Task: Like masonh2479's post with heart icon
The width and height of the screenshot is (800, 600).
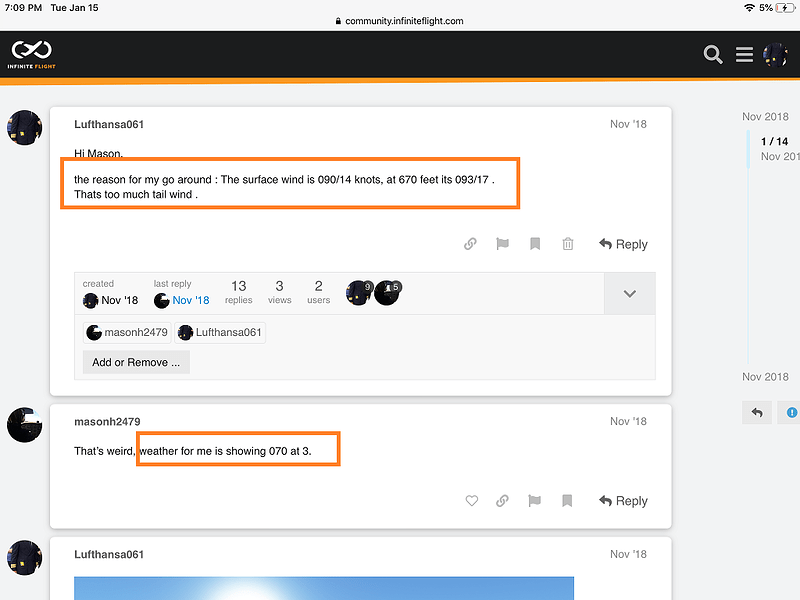Action: (472, 501)
